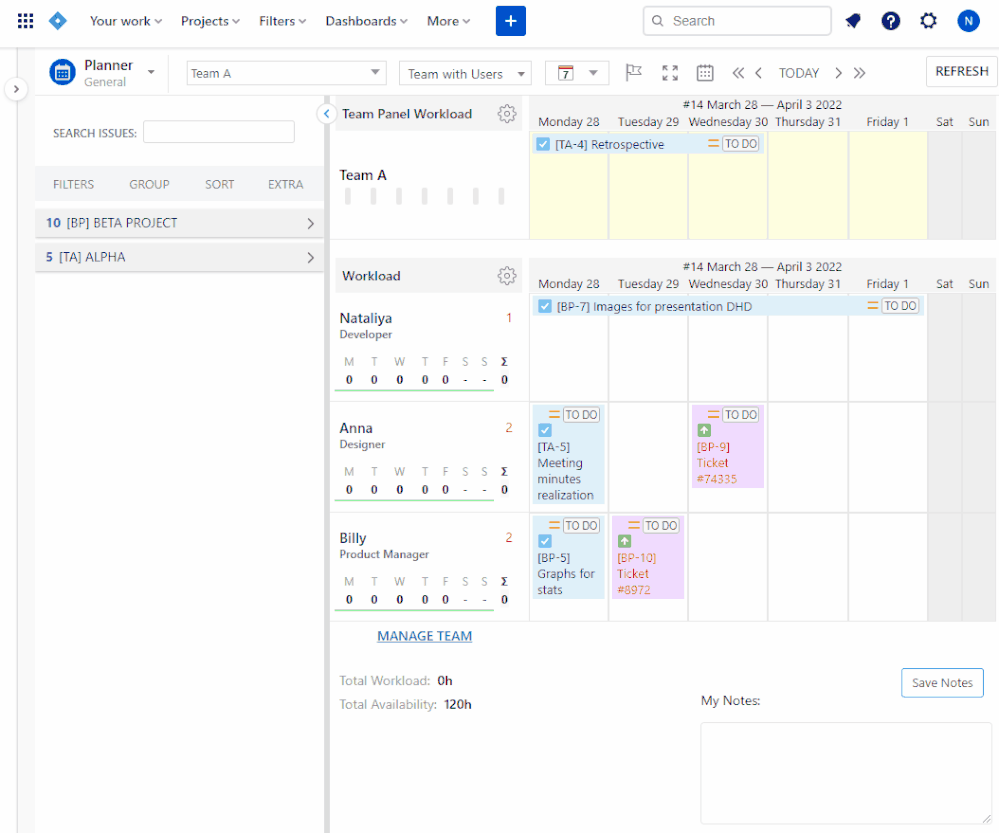Open the Your work menu

(126, 21)
